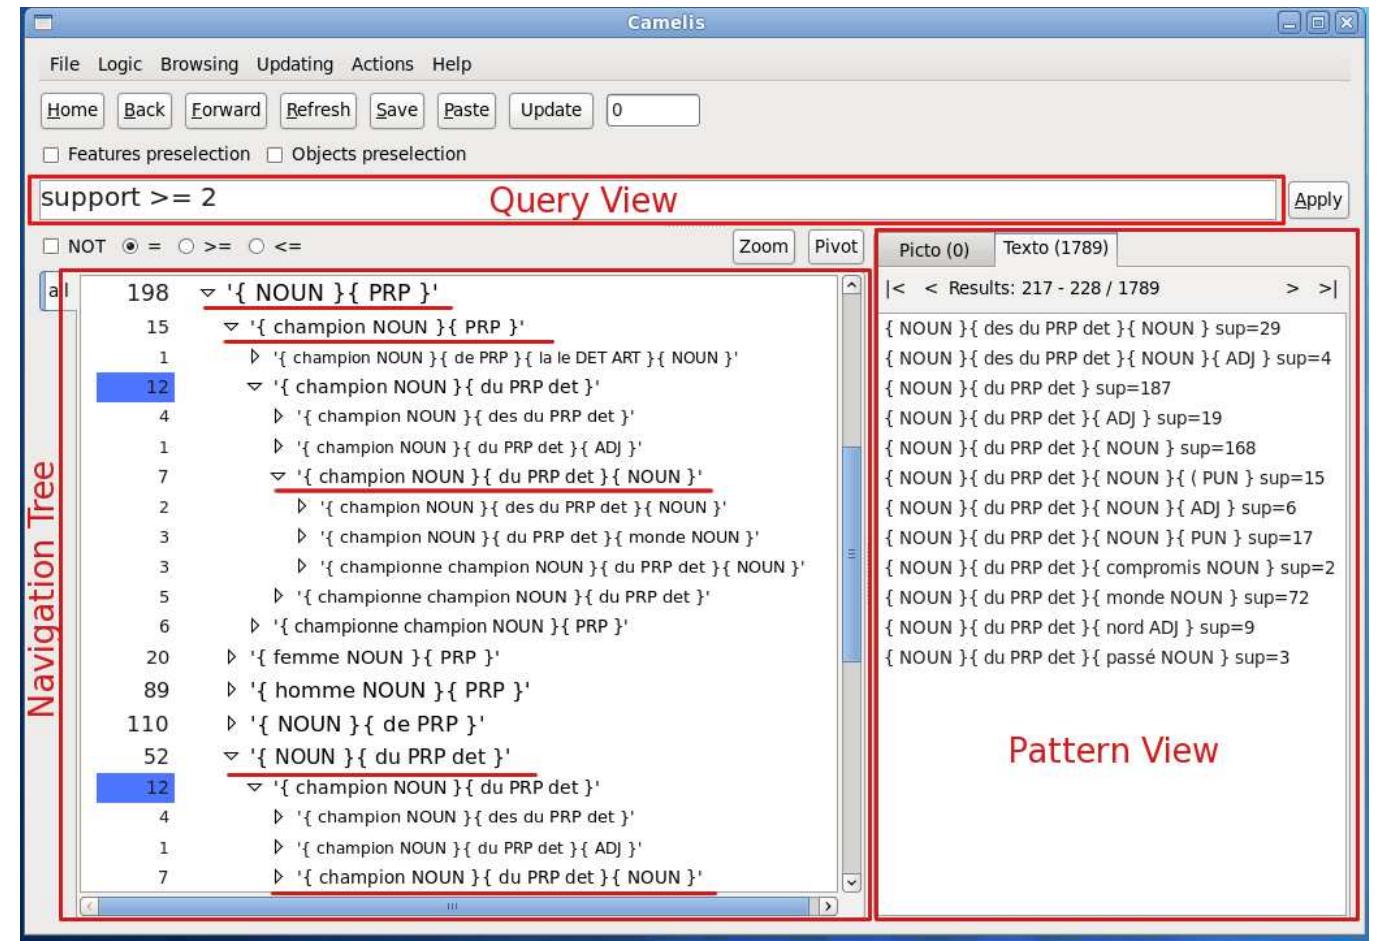Expand '{ championne champion NOUN }{ PRP }' node

pos(256,626)
